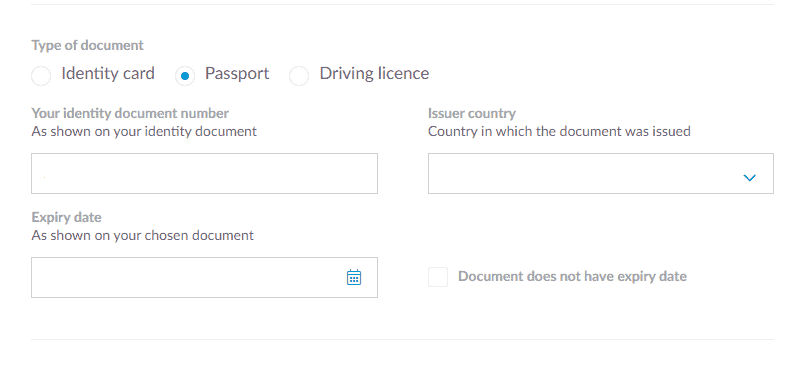Select the Identity card radio button
This screenshot has width=808, height=374.
pyautogui.click(x=41, y=76)
